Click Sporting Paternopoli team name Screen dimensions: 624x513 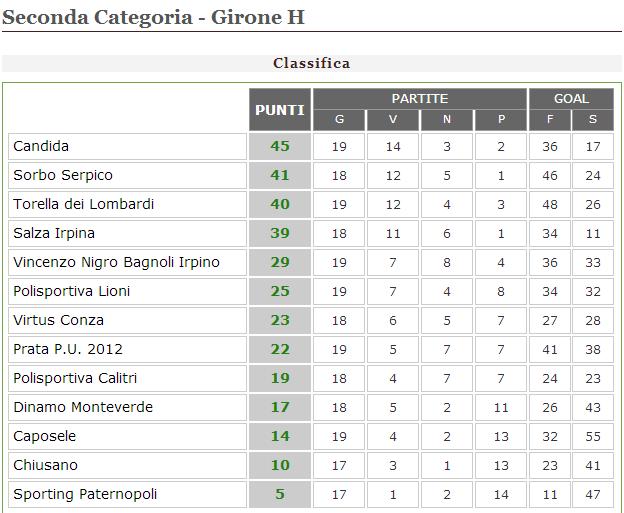[85, 495]
